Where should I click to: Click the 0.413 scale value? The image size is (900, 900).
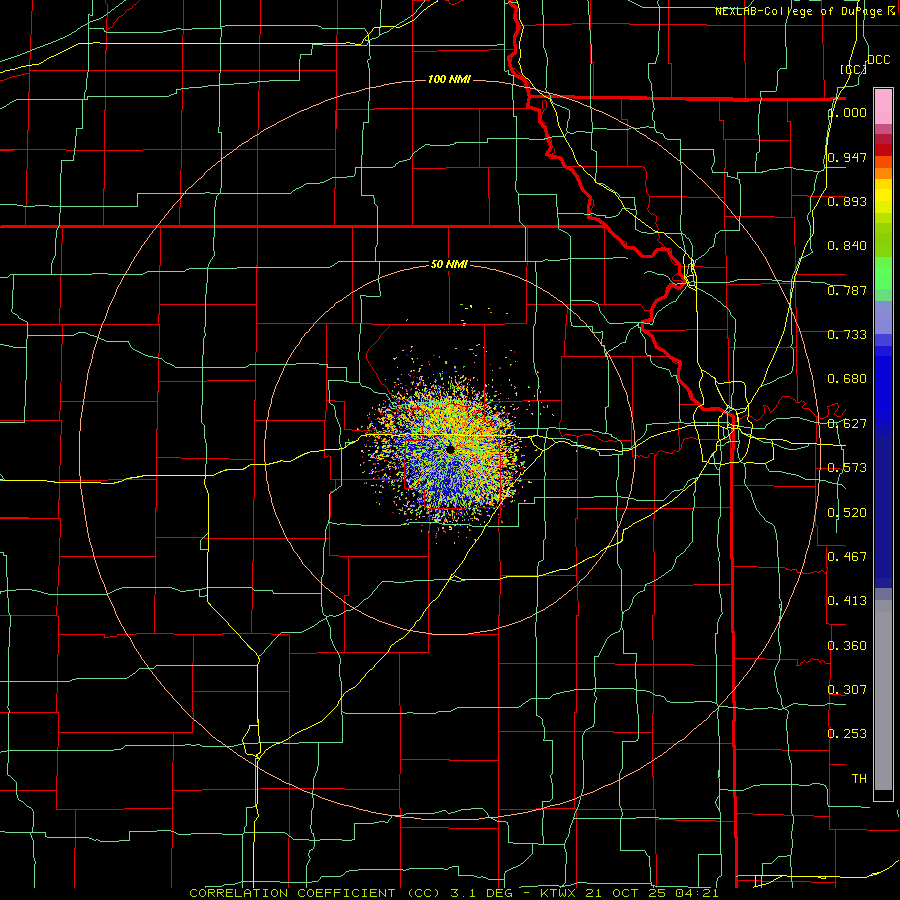point(847,601)
